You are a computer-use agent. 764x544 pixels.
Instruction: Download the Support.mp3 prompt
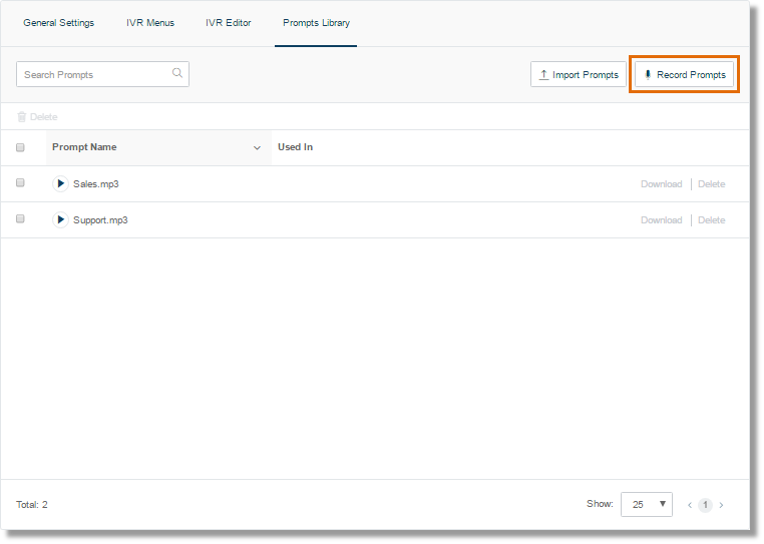(x=661, y=220)
